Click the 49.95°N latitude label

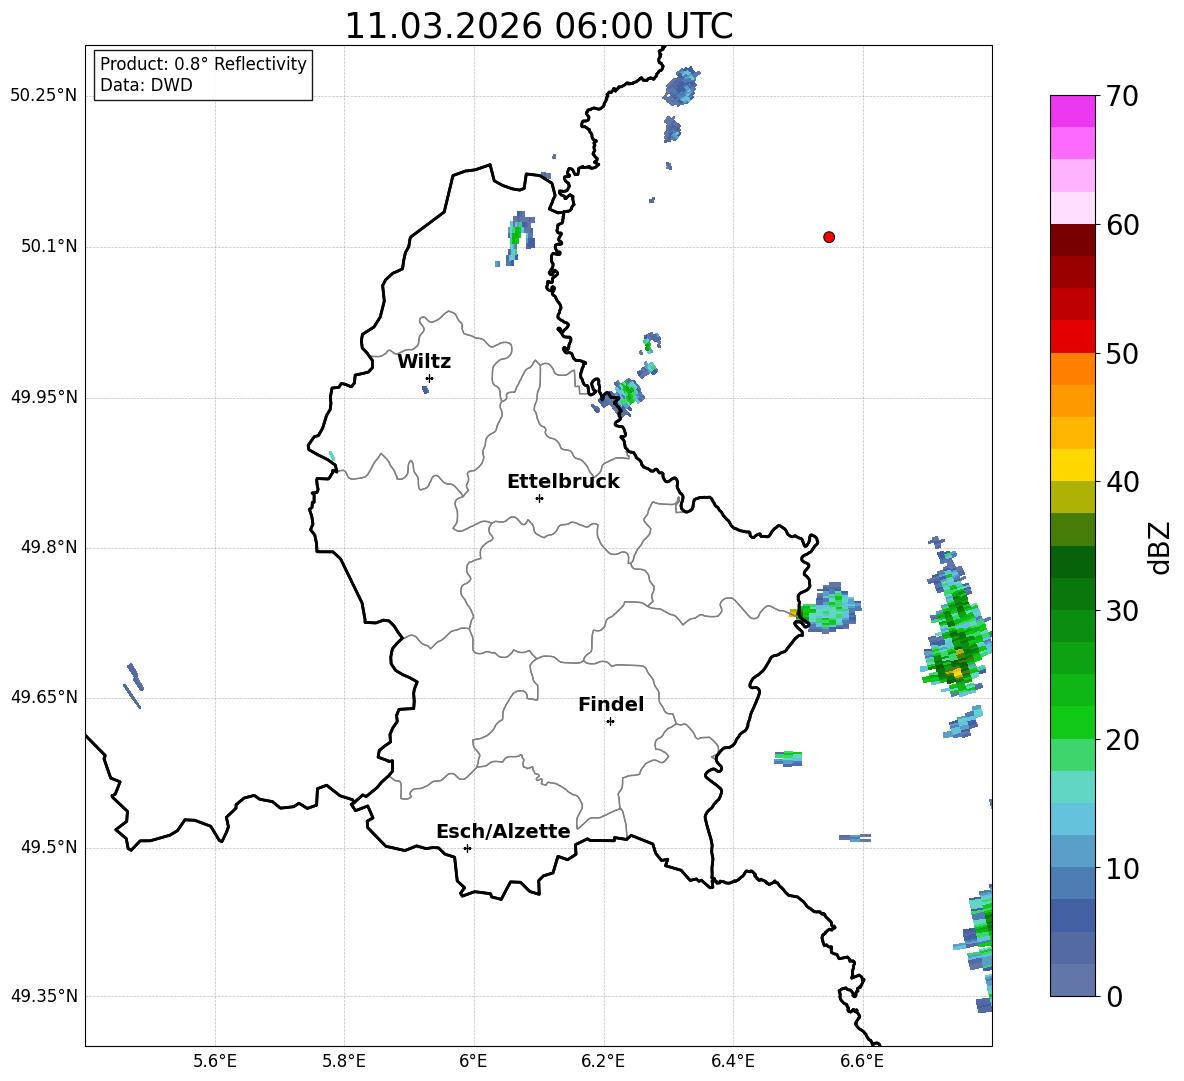click(44, 398)
